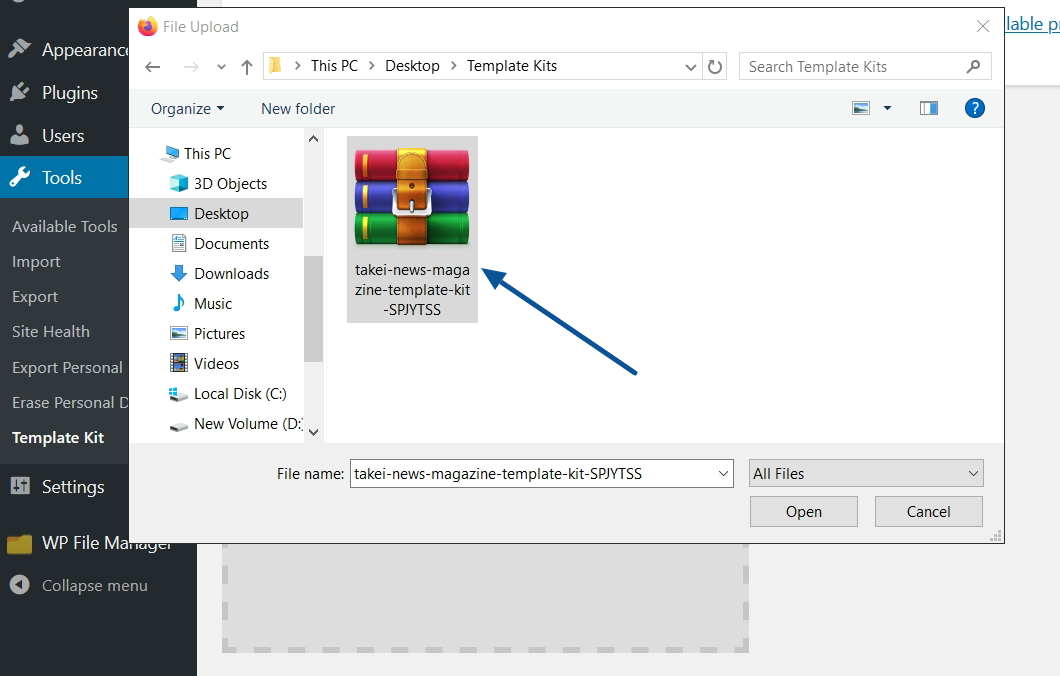Click the Local Disk drive icon

[178, 394]
